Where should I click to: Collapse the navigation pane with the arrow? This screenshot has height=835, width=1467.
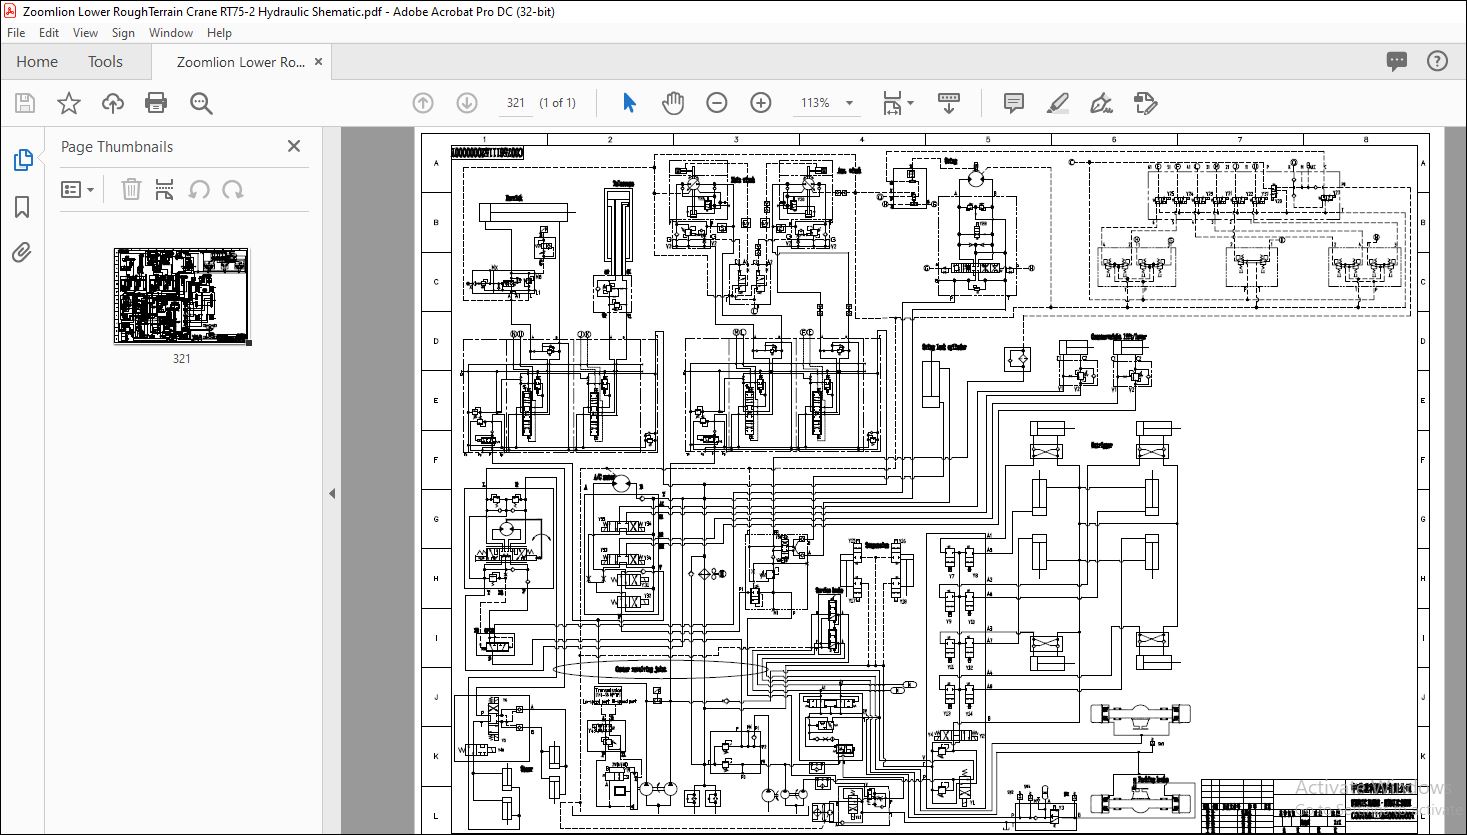pos(332,493)
